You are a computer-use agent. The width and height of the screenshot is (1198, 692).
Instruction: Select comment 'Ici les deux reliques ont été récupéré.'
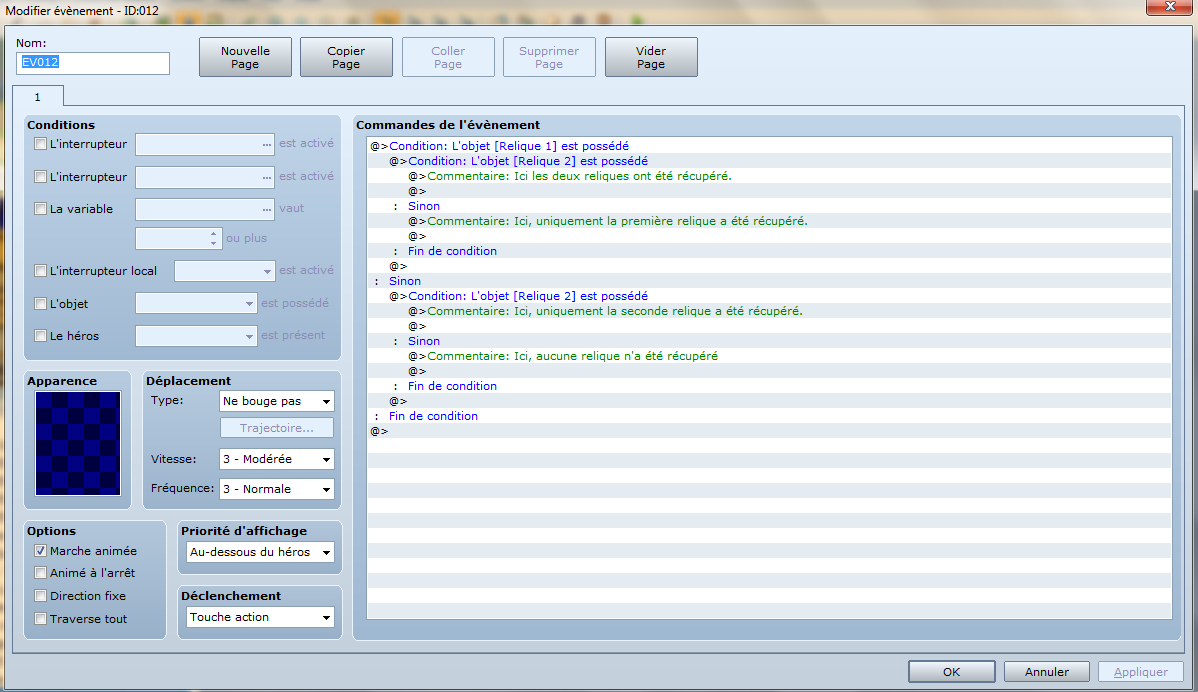click(x=769, y=176)
